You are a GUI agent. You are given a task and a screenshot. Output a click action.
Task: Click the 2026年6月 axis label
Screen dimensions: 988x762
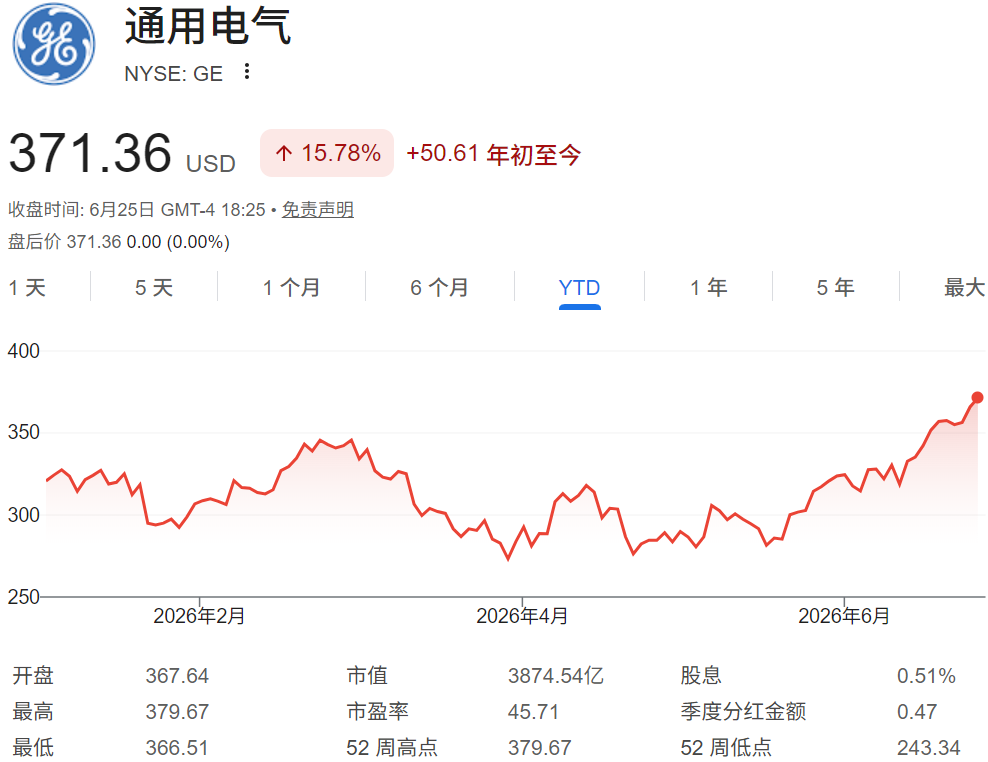tap(844, 616)
